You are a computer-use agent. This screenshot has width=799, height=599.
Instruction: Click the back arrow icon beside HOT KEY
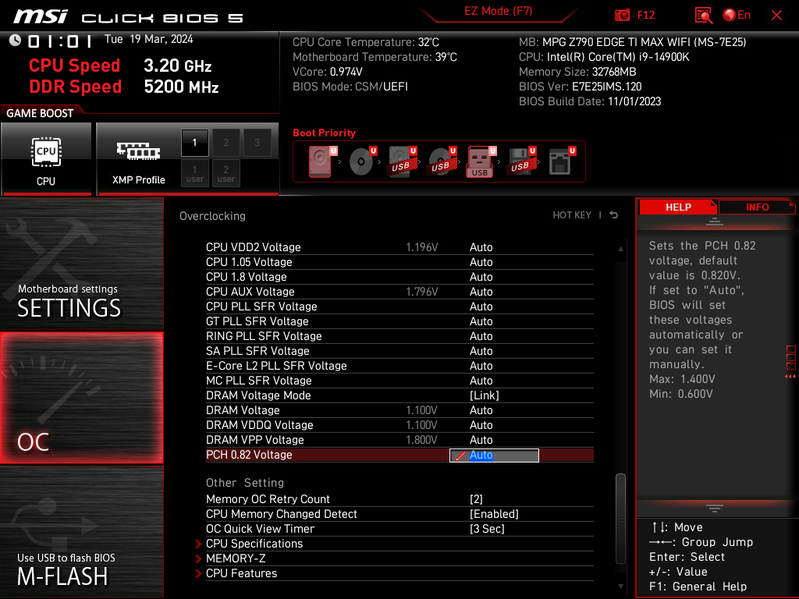pos(614,215)
